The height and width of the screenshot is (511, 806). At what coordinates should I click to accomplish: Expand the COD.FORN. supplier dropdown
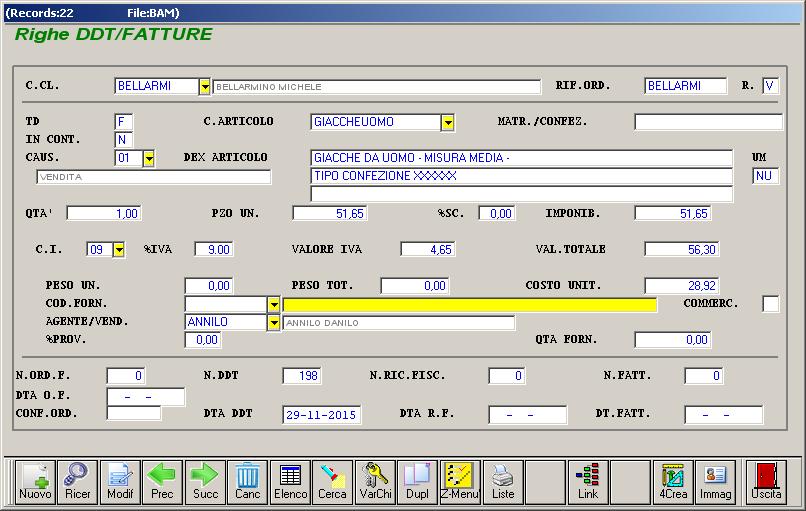coord(273,304)
